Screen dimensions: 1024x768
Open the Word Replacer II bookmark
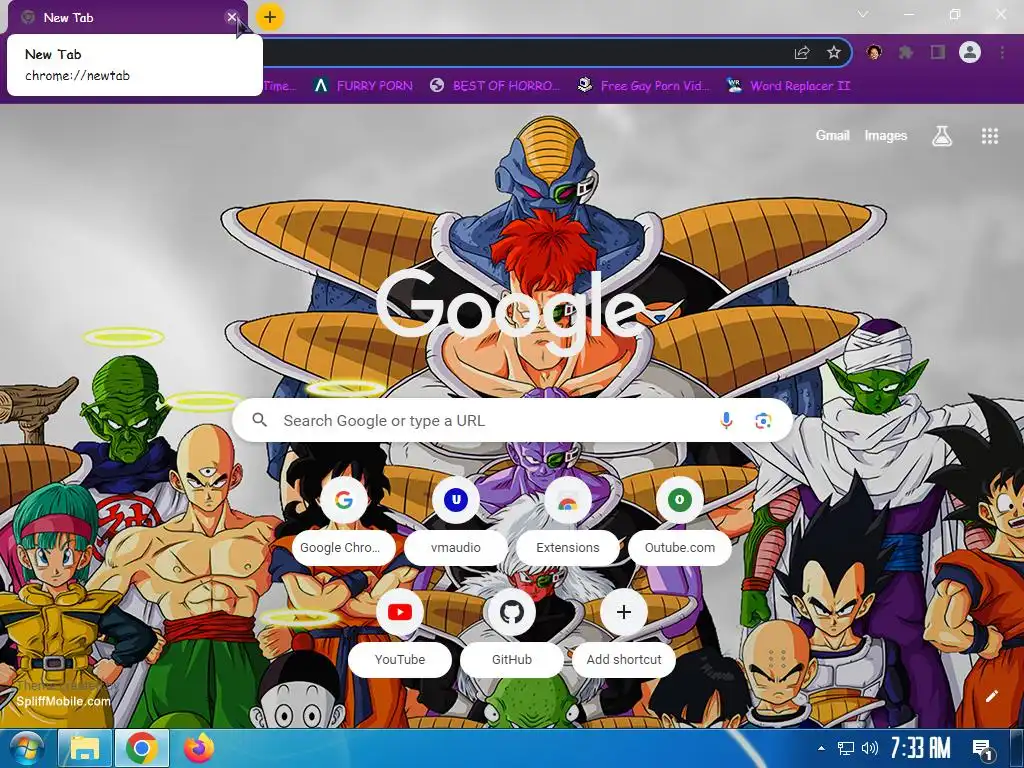788,86
